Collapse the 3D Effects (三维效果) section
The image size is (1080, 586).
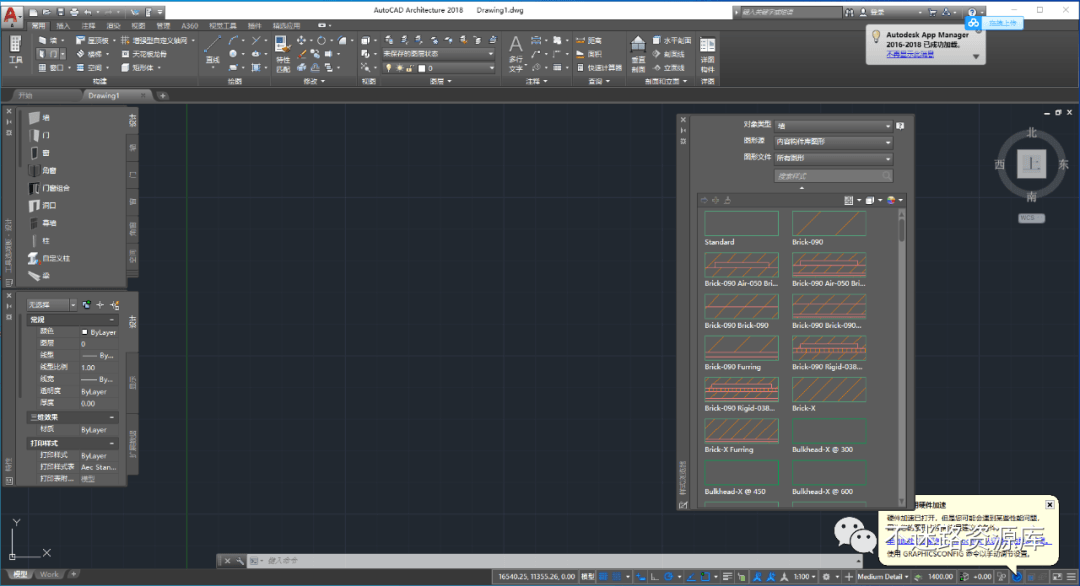pyautogui.click(x=112, y=417)
